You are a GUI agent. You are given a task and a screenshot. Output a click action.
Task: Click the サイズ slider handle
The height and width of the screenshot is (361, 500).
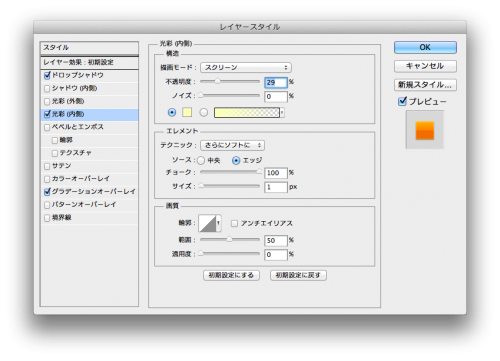point(201,185)
